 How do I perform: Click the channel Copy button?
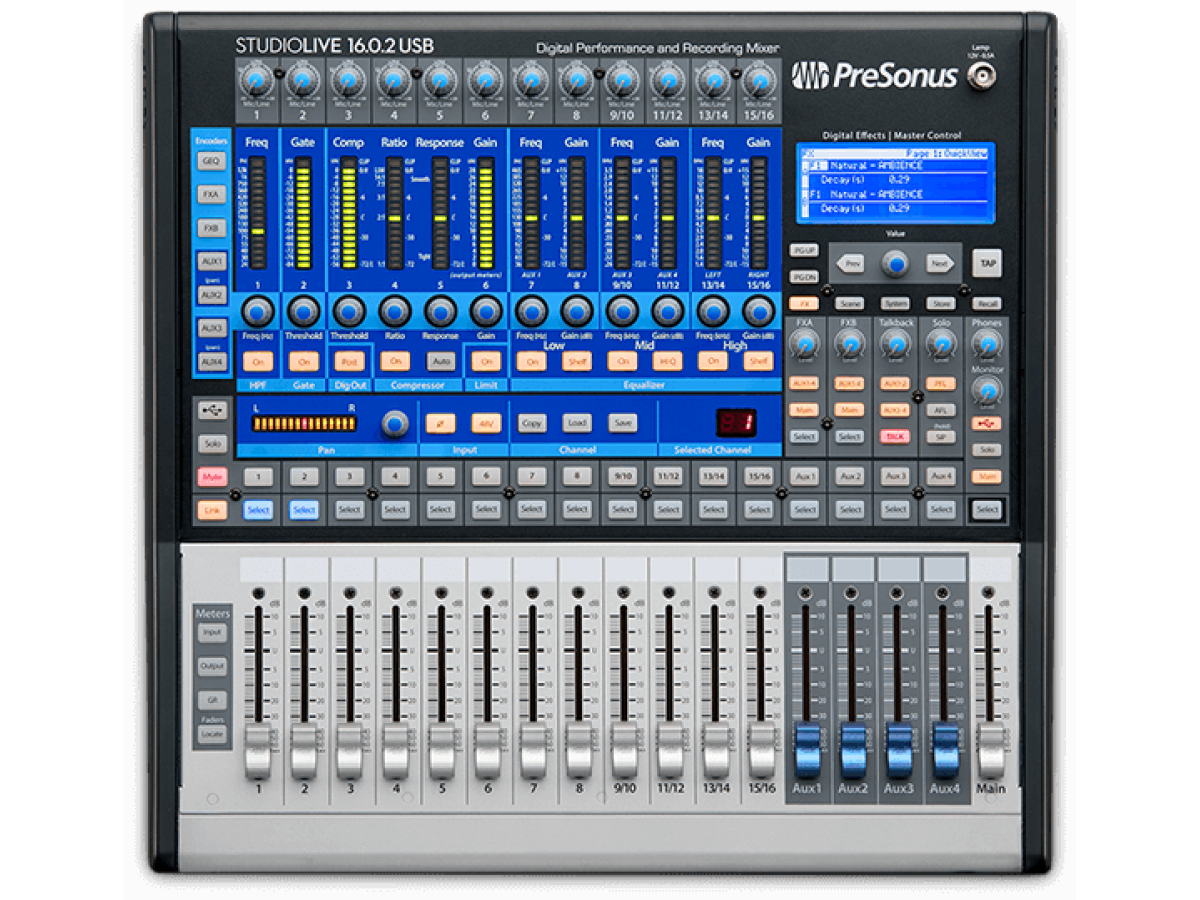[x=532, y=423]
